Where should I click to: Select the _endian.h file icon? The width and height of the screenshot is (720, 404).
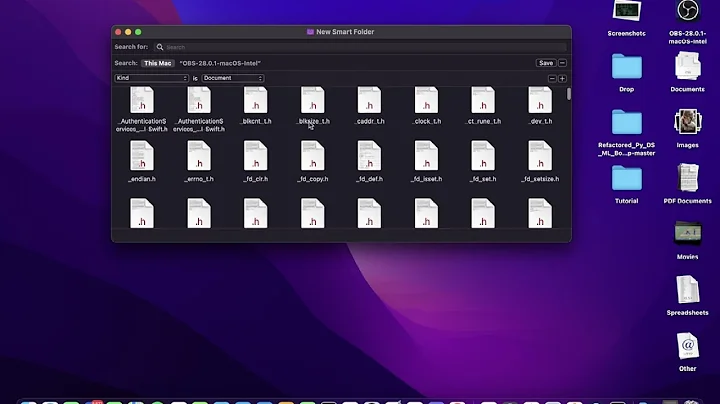click(142, 156)
